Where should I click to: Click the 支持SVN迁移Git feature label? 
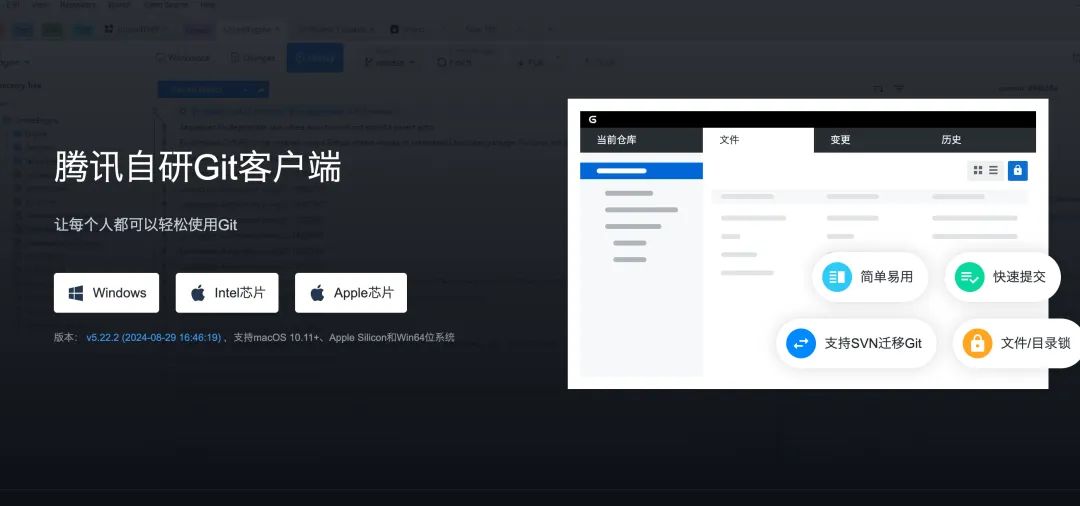tap(873, 344)
